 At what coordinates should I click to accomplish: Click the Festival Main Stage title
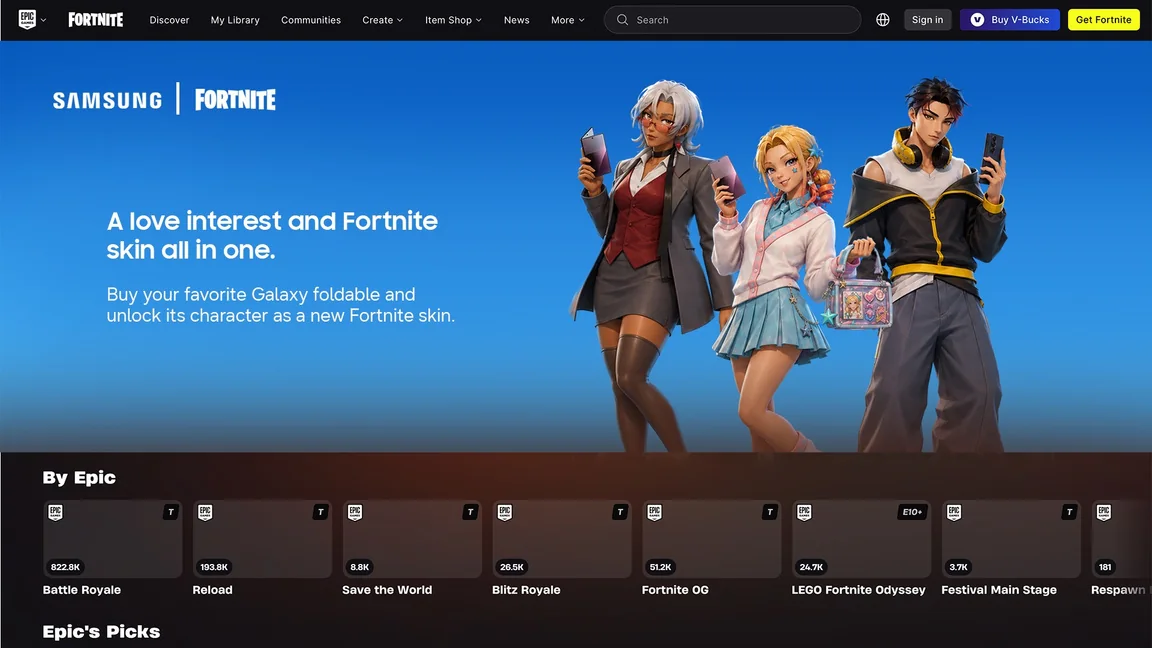click(x=999, y=590)
